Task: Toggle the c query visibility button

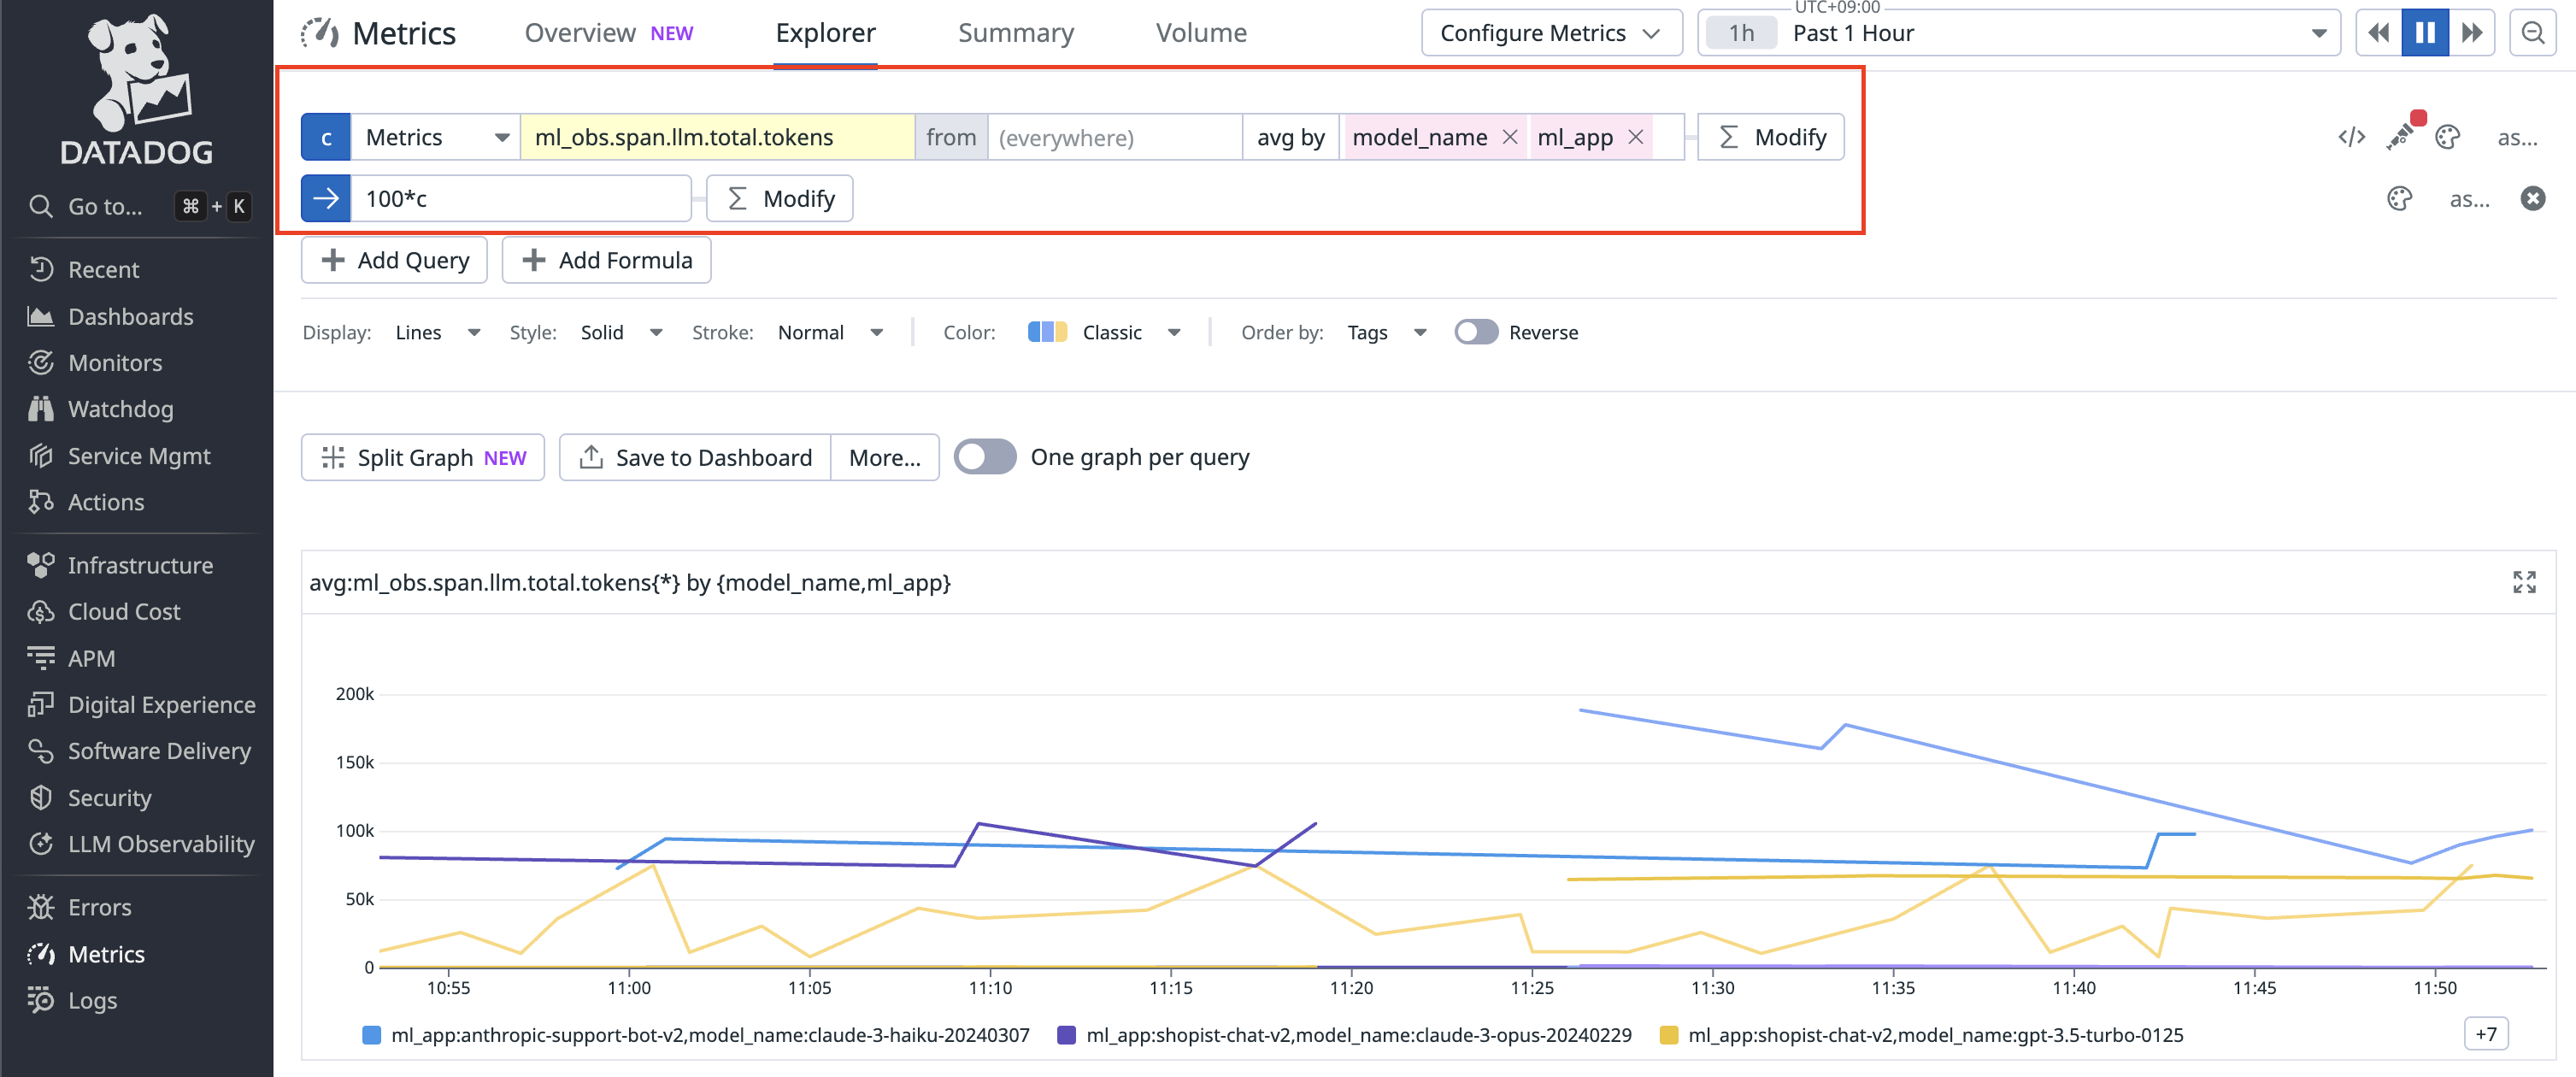Action: coord(326,137)
